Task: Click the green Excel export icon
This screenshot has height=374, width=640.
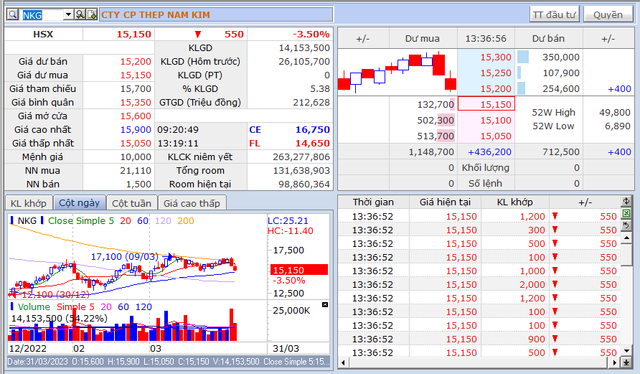Action: coord(626,213)
